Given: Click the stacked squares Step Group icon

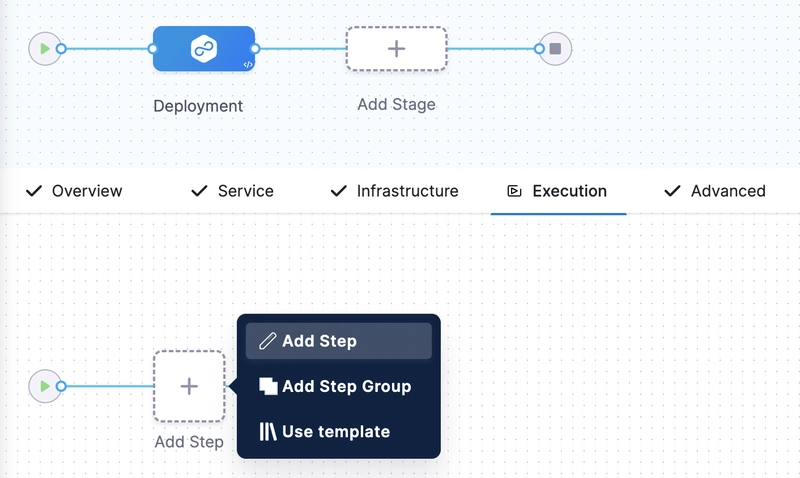Looking at the screenshot, I should click(268, 386).
